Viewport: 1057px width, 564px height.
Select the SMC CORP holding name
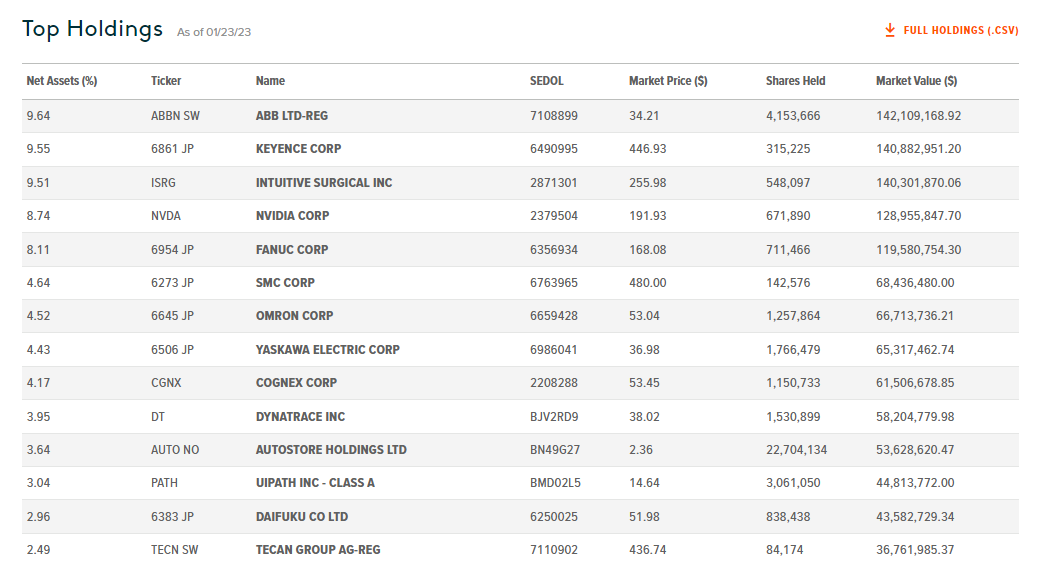click(285, 283)
